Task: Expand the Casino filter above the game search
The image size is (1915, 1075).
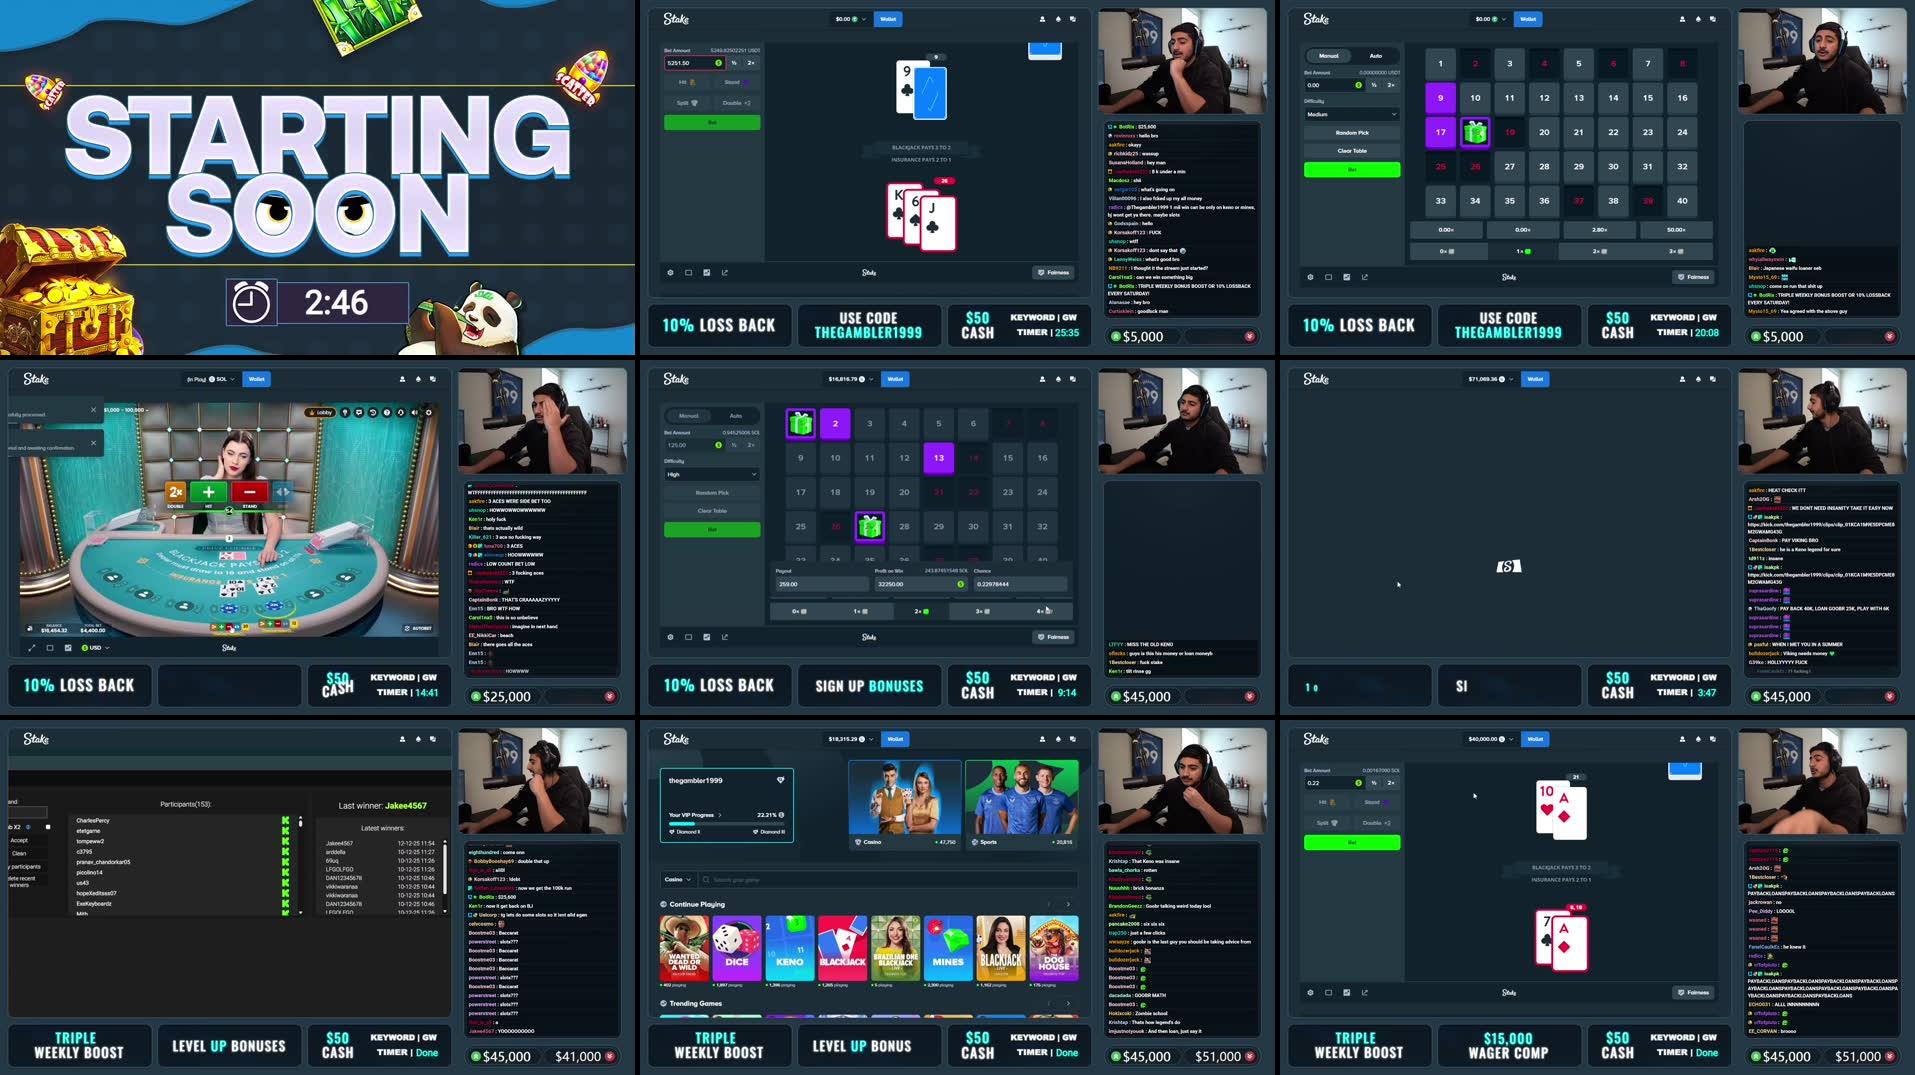Action: pos(677,879)
